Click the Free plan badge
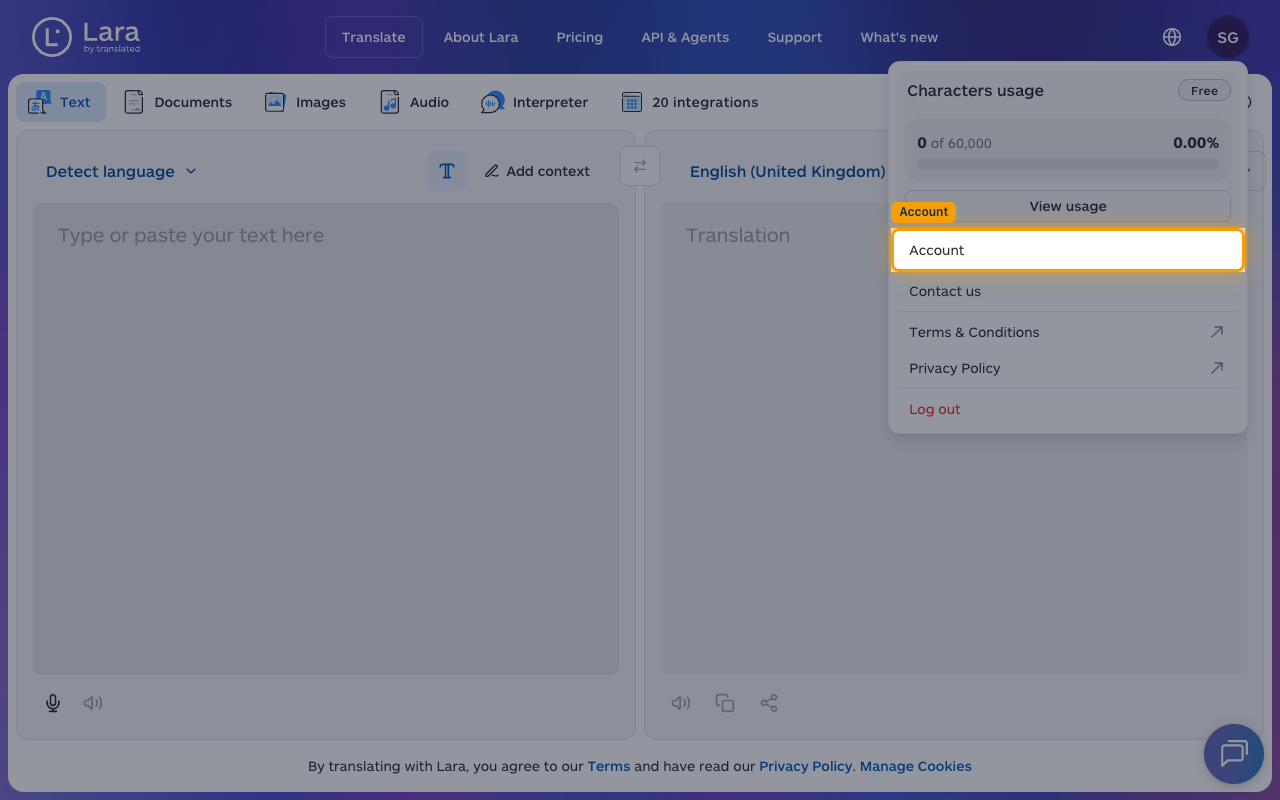1280x800 pixels. pyautogui.click(x=1204, y=90)
